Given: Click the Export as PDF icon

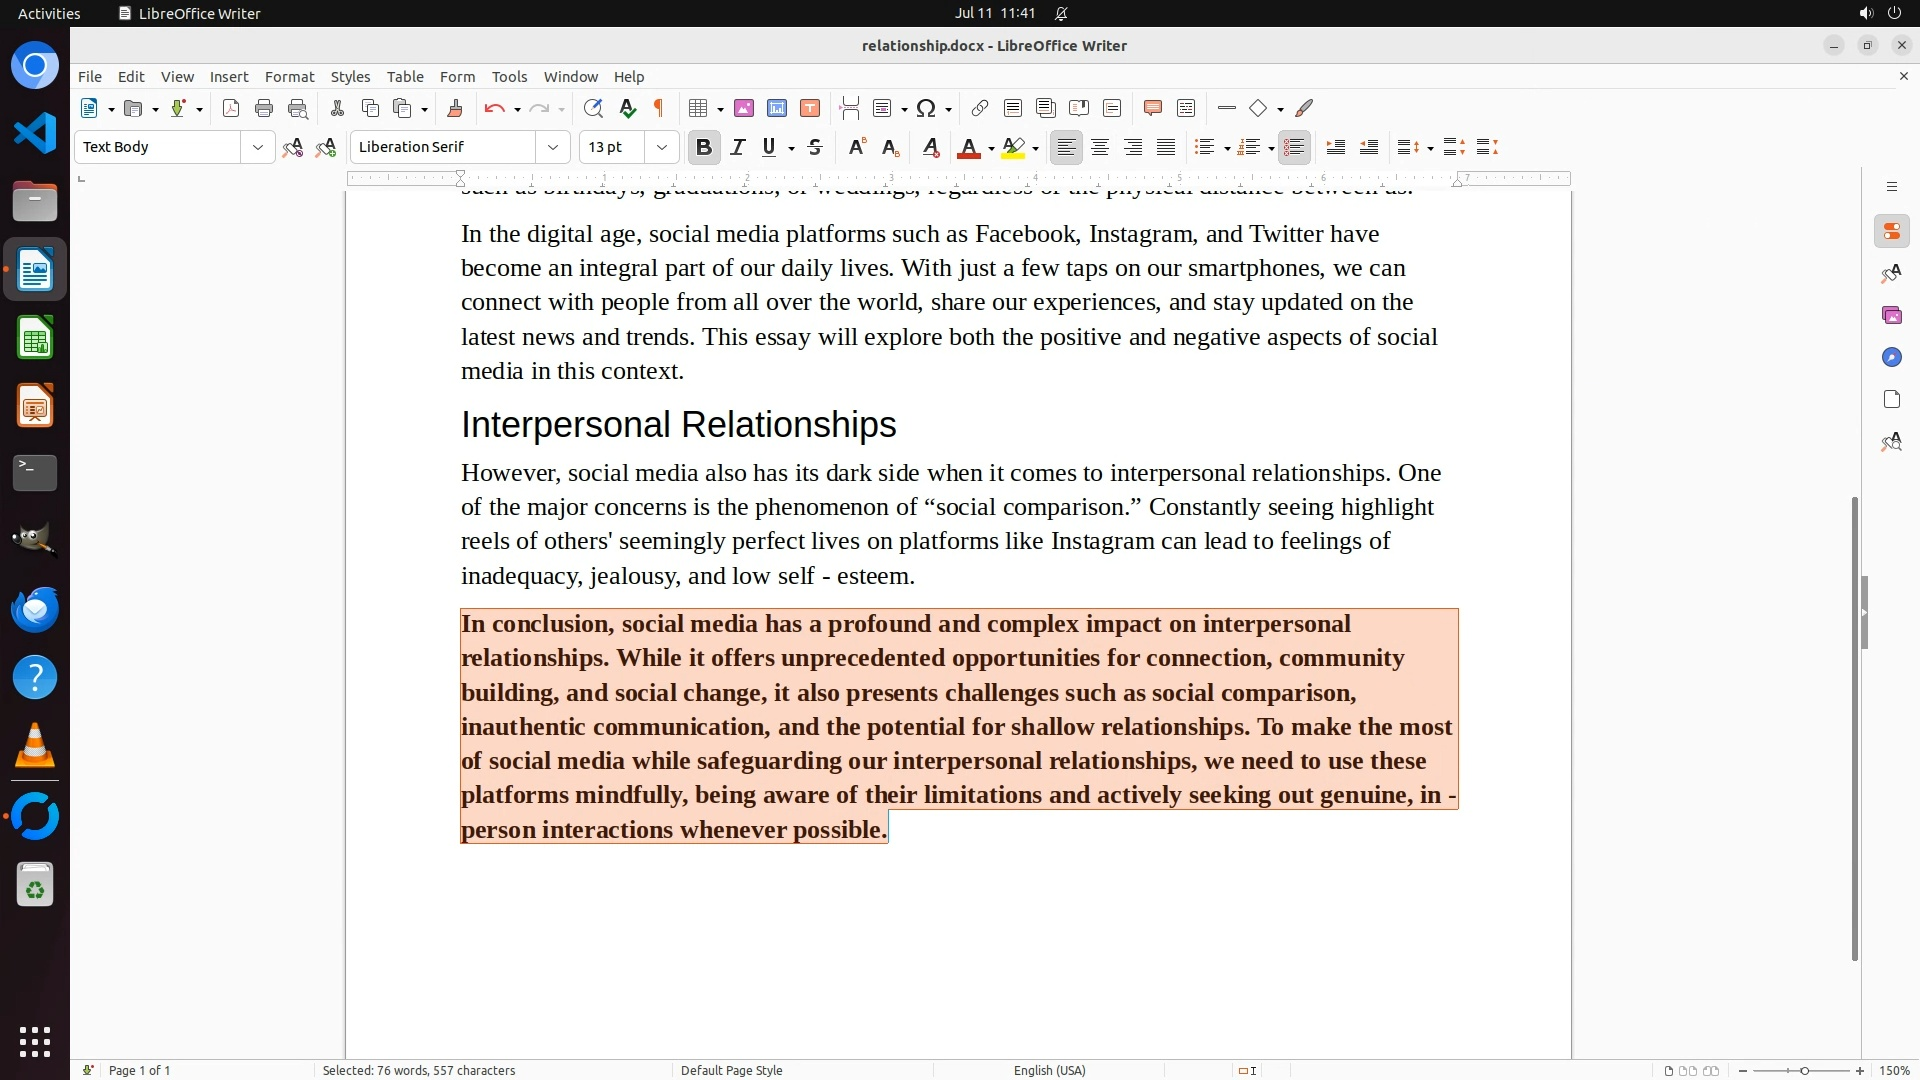Looking at the screenshot, I should click(231, 109).
